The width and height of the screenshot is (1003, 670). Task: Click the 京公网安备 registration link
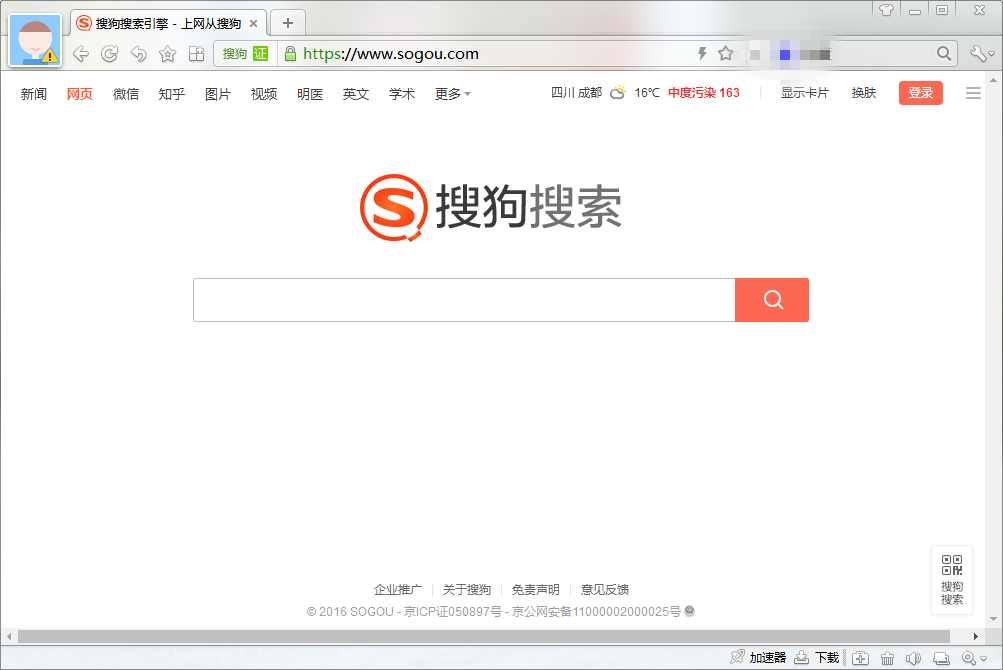(x=596, y=612)
